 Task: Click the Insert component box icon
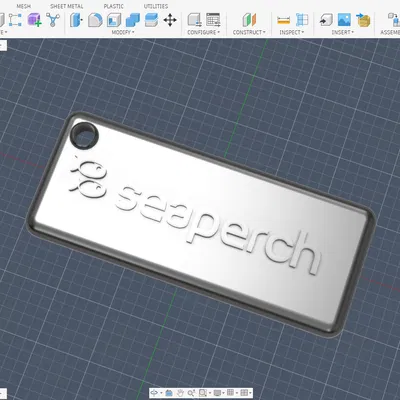click(363, 20)
